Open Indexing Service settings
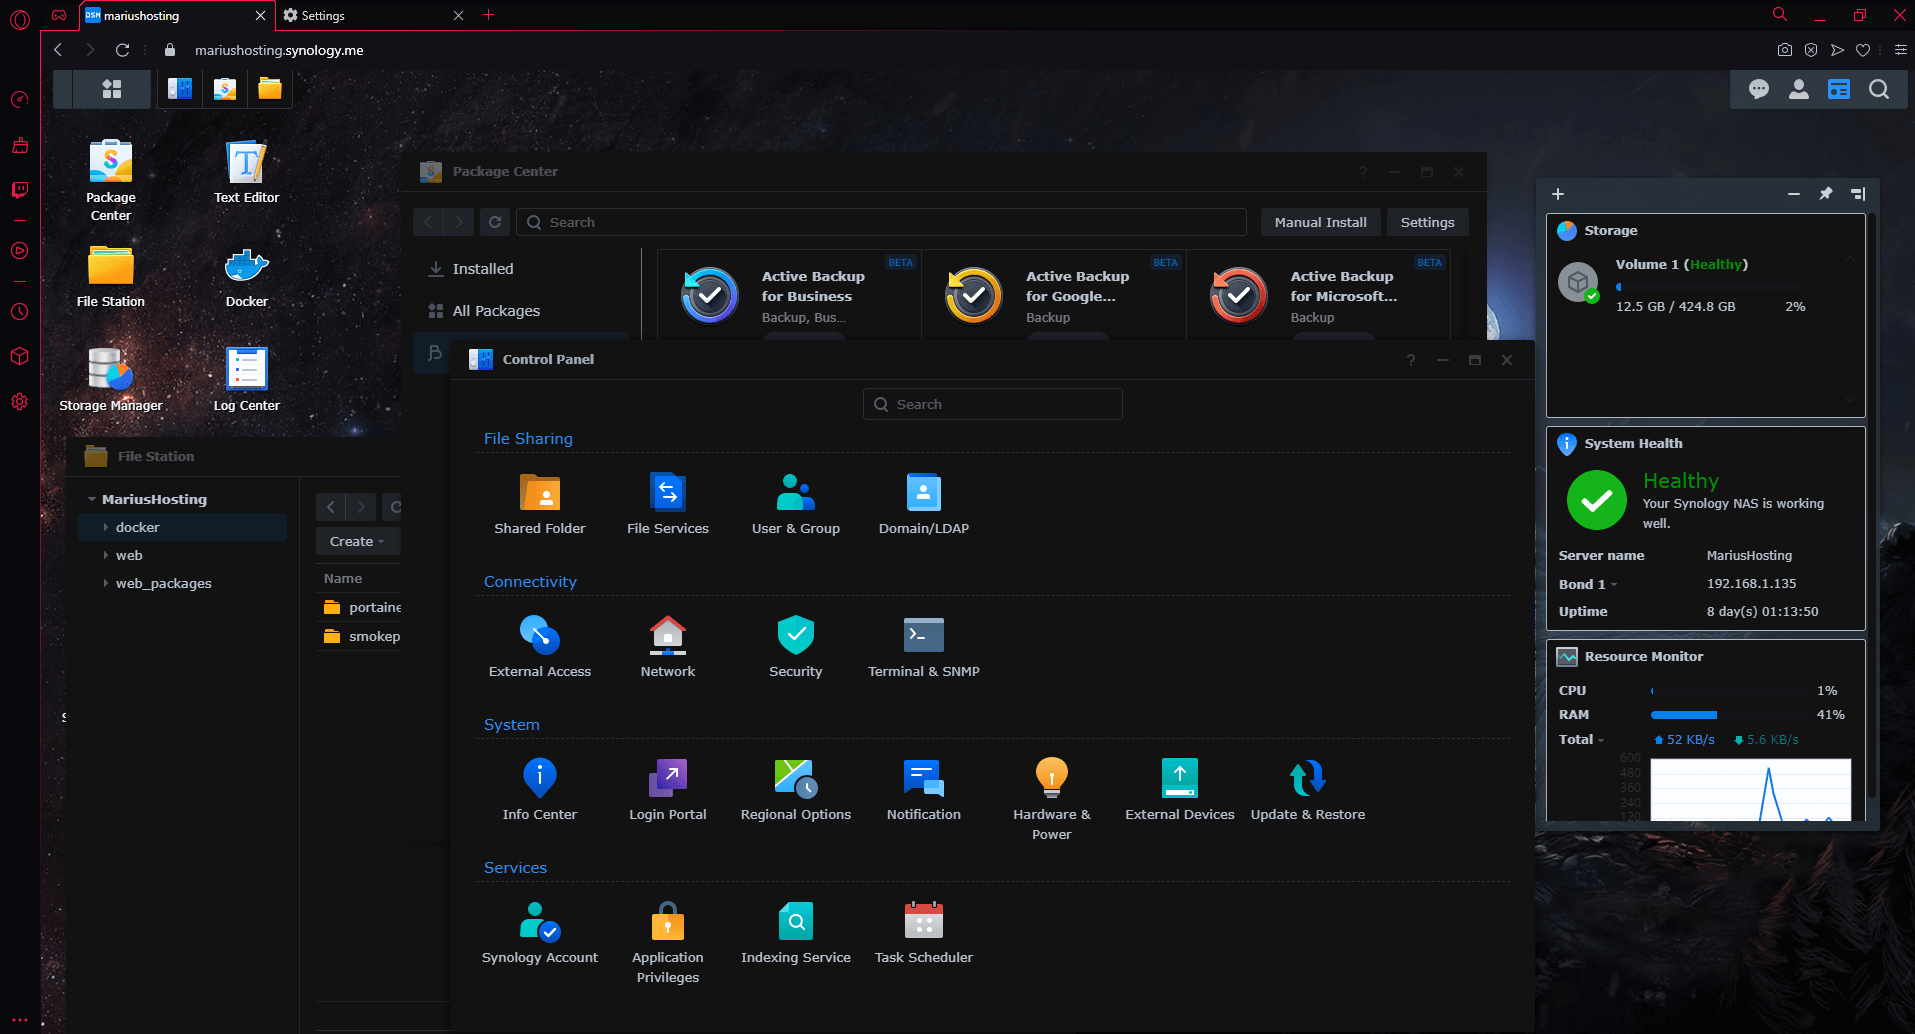 click(x=796, y=934)
